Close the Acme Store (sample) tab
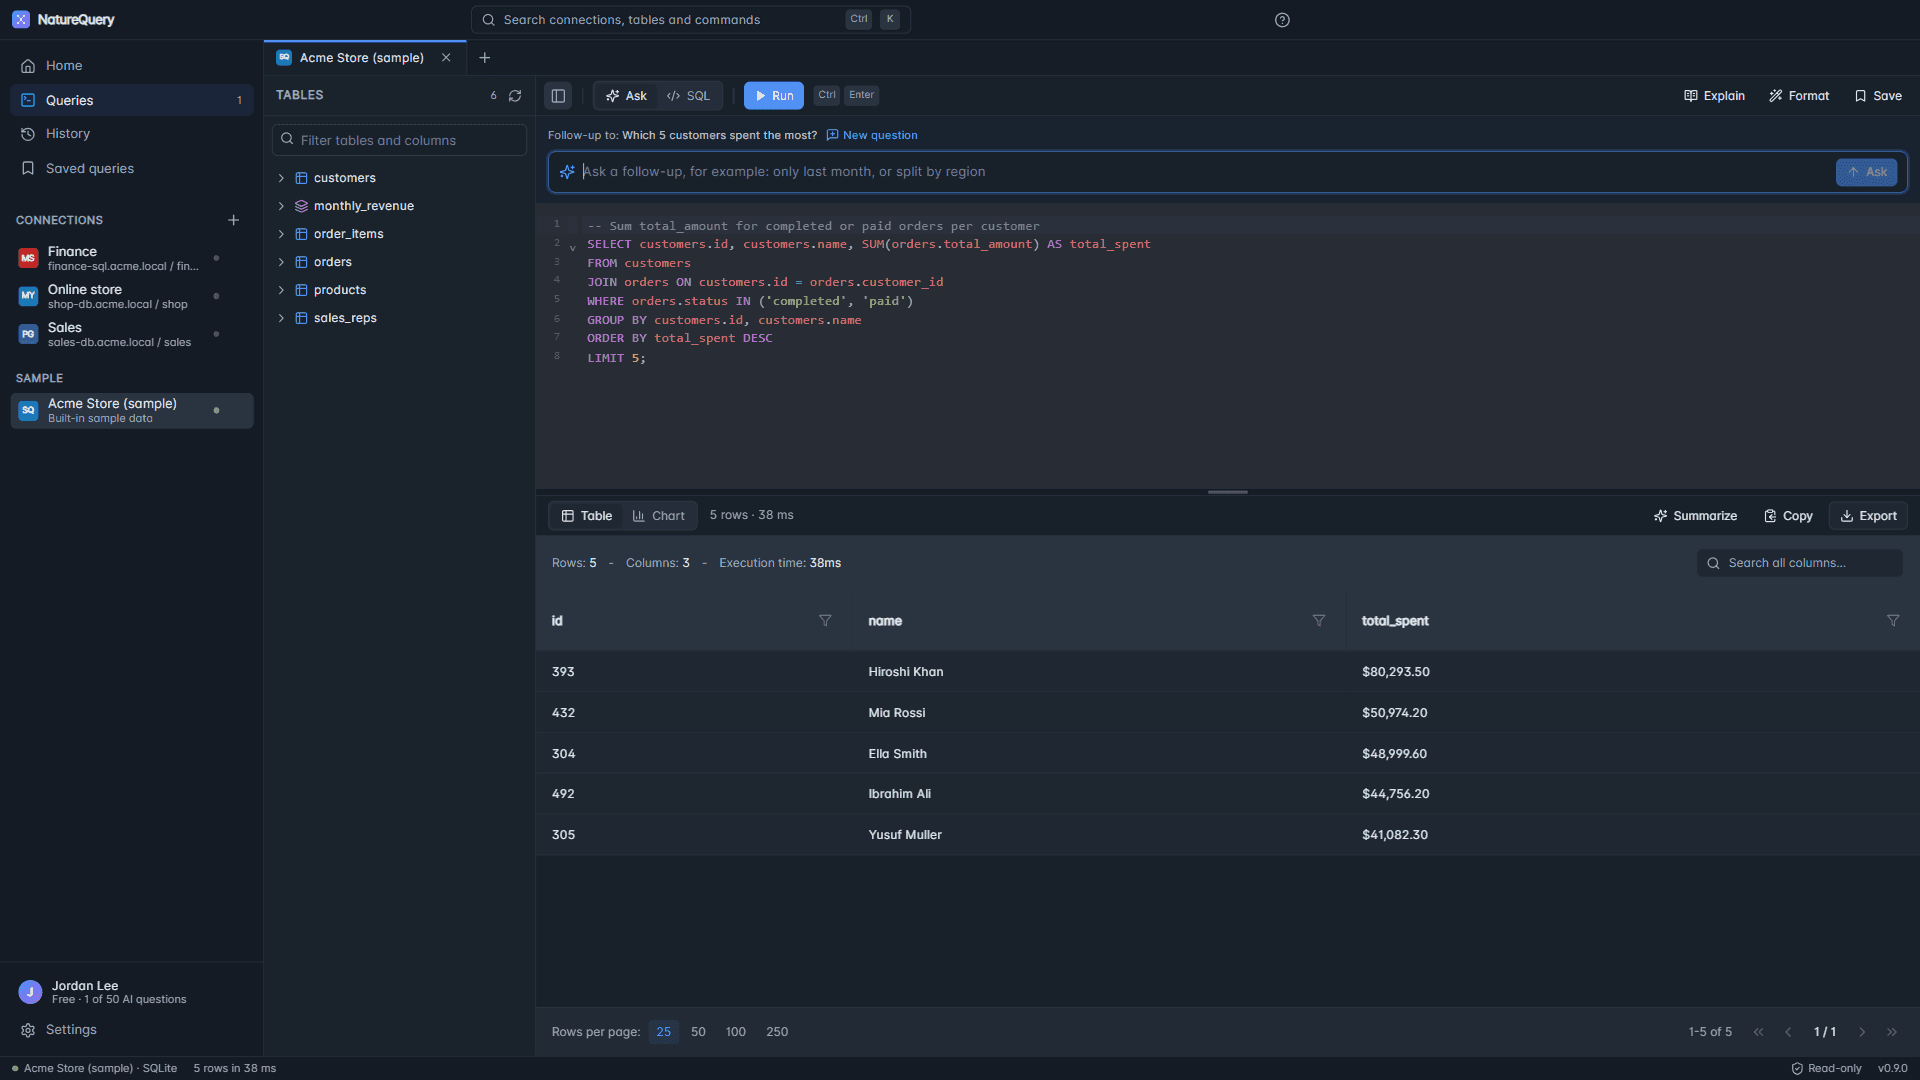 446,58
